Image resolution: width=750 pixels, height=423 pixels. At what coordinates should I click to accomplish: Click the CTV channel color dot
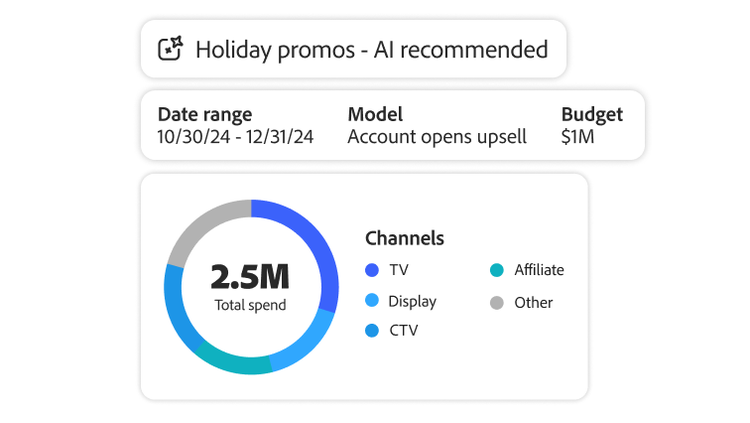click(372, 330)
